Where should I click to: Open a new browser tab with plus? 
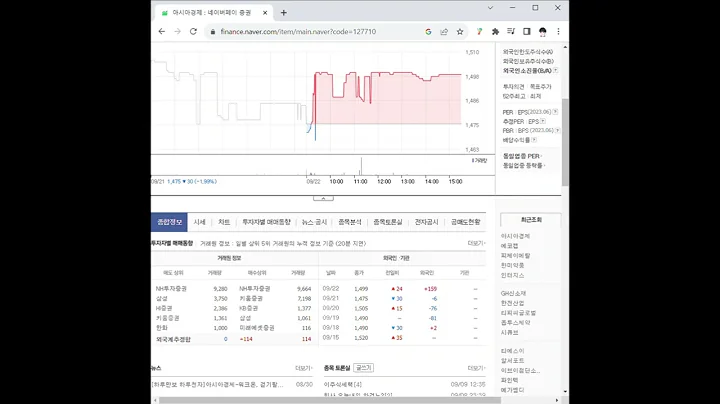(x=284, y=13)
